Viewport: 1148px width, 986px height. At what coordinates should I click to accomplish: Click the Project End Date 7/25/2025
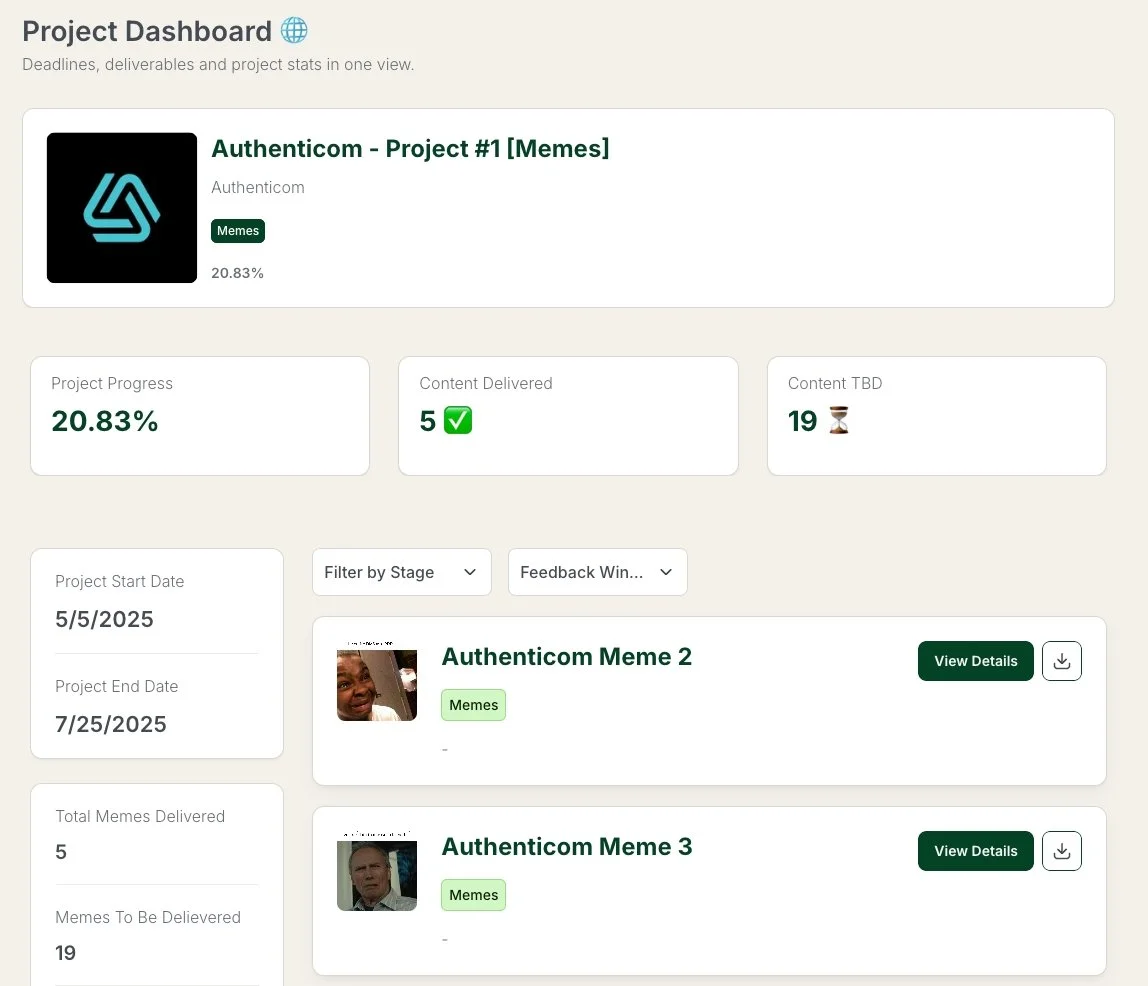[111, 724]
